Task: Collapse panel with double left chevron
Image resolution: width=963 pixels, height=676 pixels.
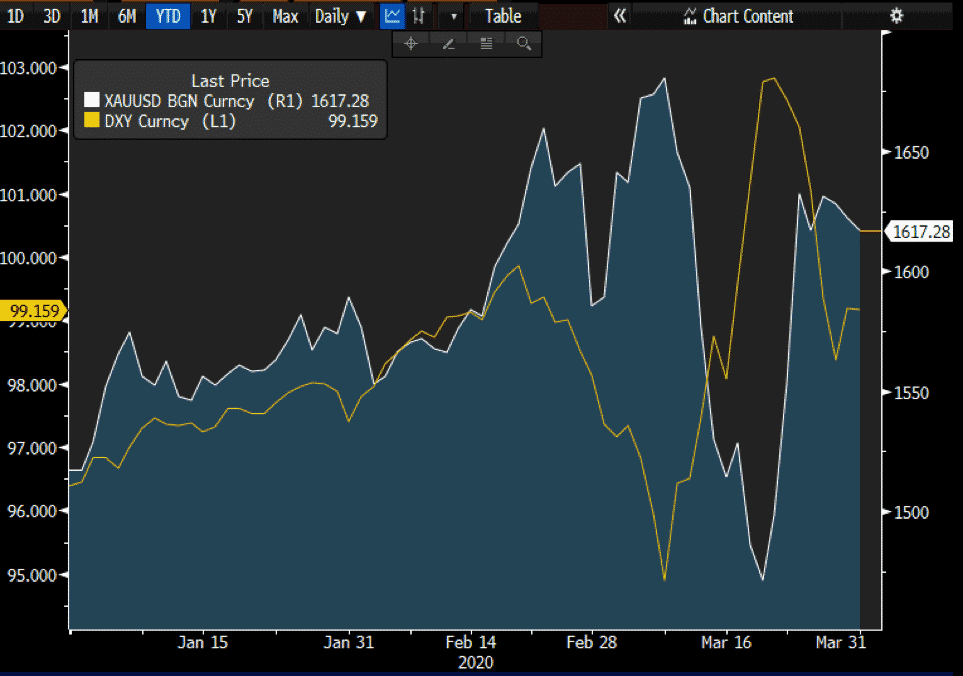Action: (x=620, y=16)
